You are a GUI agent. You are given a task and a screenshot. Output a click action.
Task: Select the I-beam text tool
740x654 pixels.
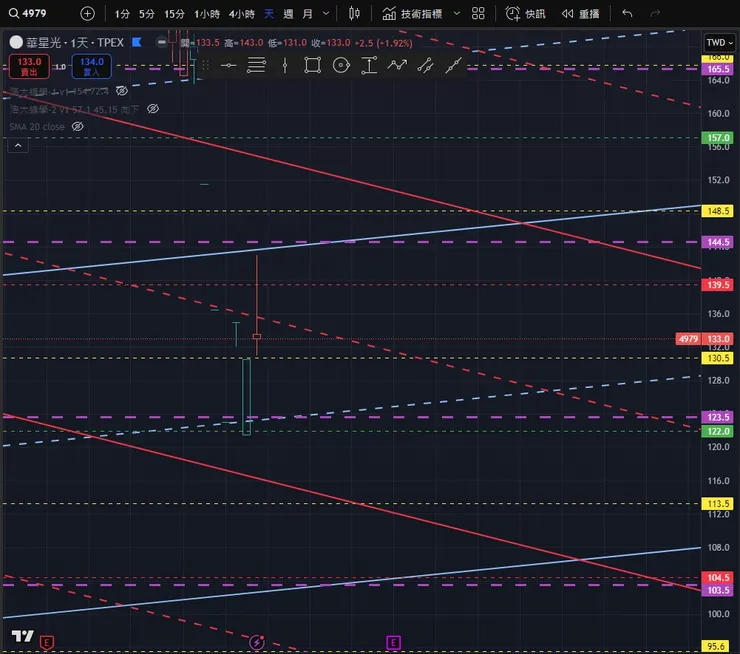tap(369, 66)
